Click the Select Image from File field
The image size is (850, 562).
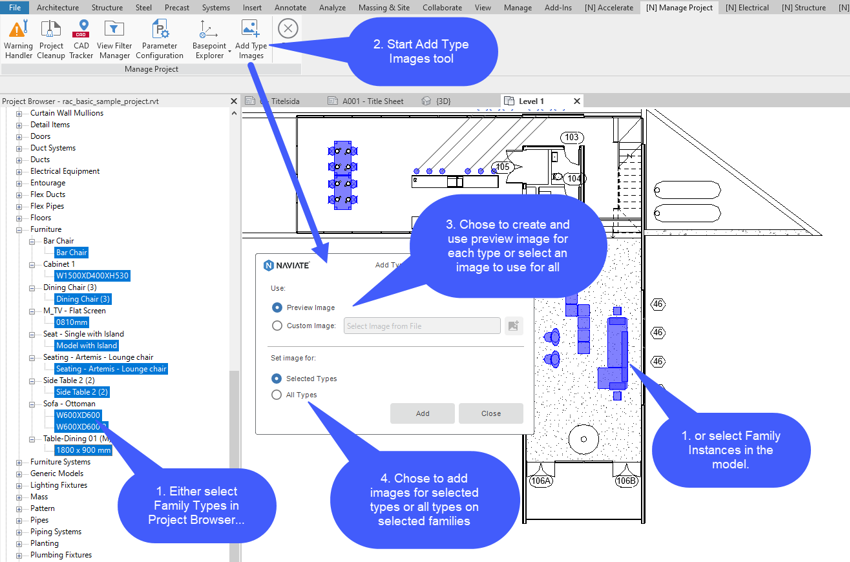(422, 326)
